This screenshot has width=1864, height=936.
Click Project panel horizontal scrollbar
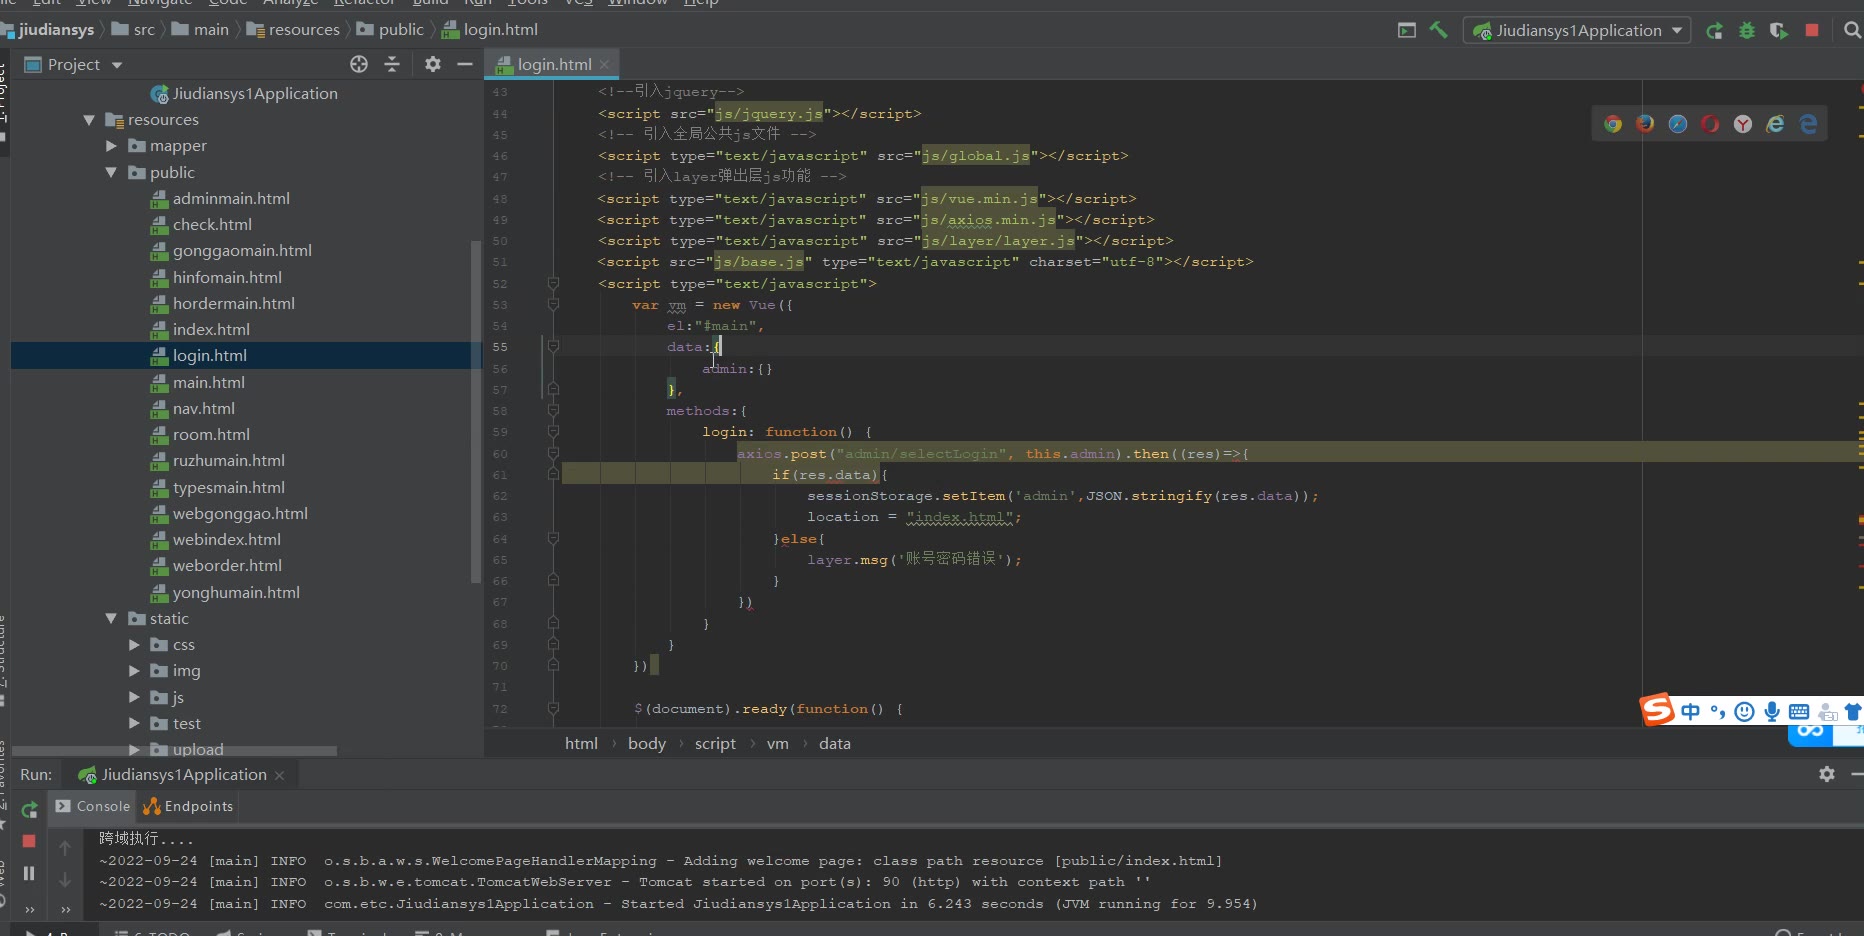(x=175, y=750)
